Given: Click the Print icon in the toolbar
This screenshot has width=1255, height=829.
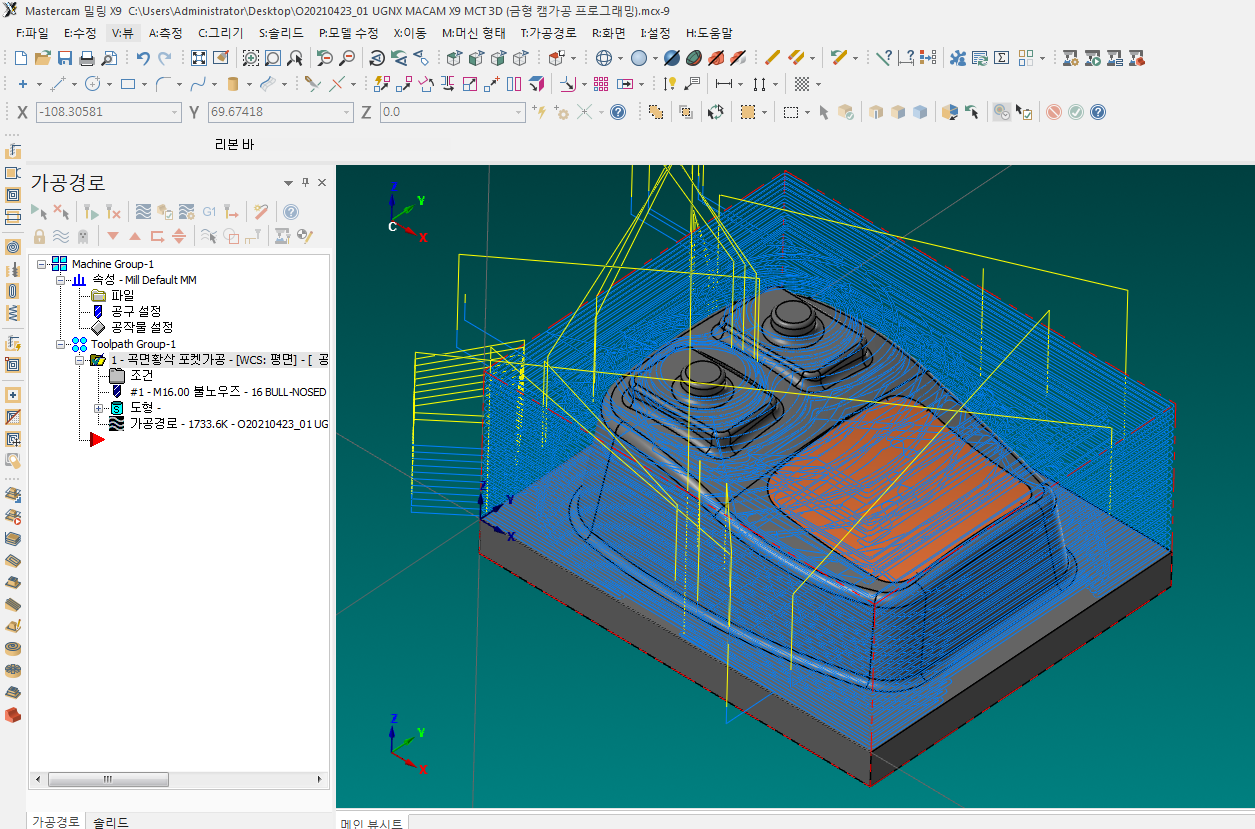Looking at the screenshot, I should tap(86, 58).
